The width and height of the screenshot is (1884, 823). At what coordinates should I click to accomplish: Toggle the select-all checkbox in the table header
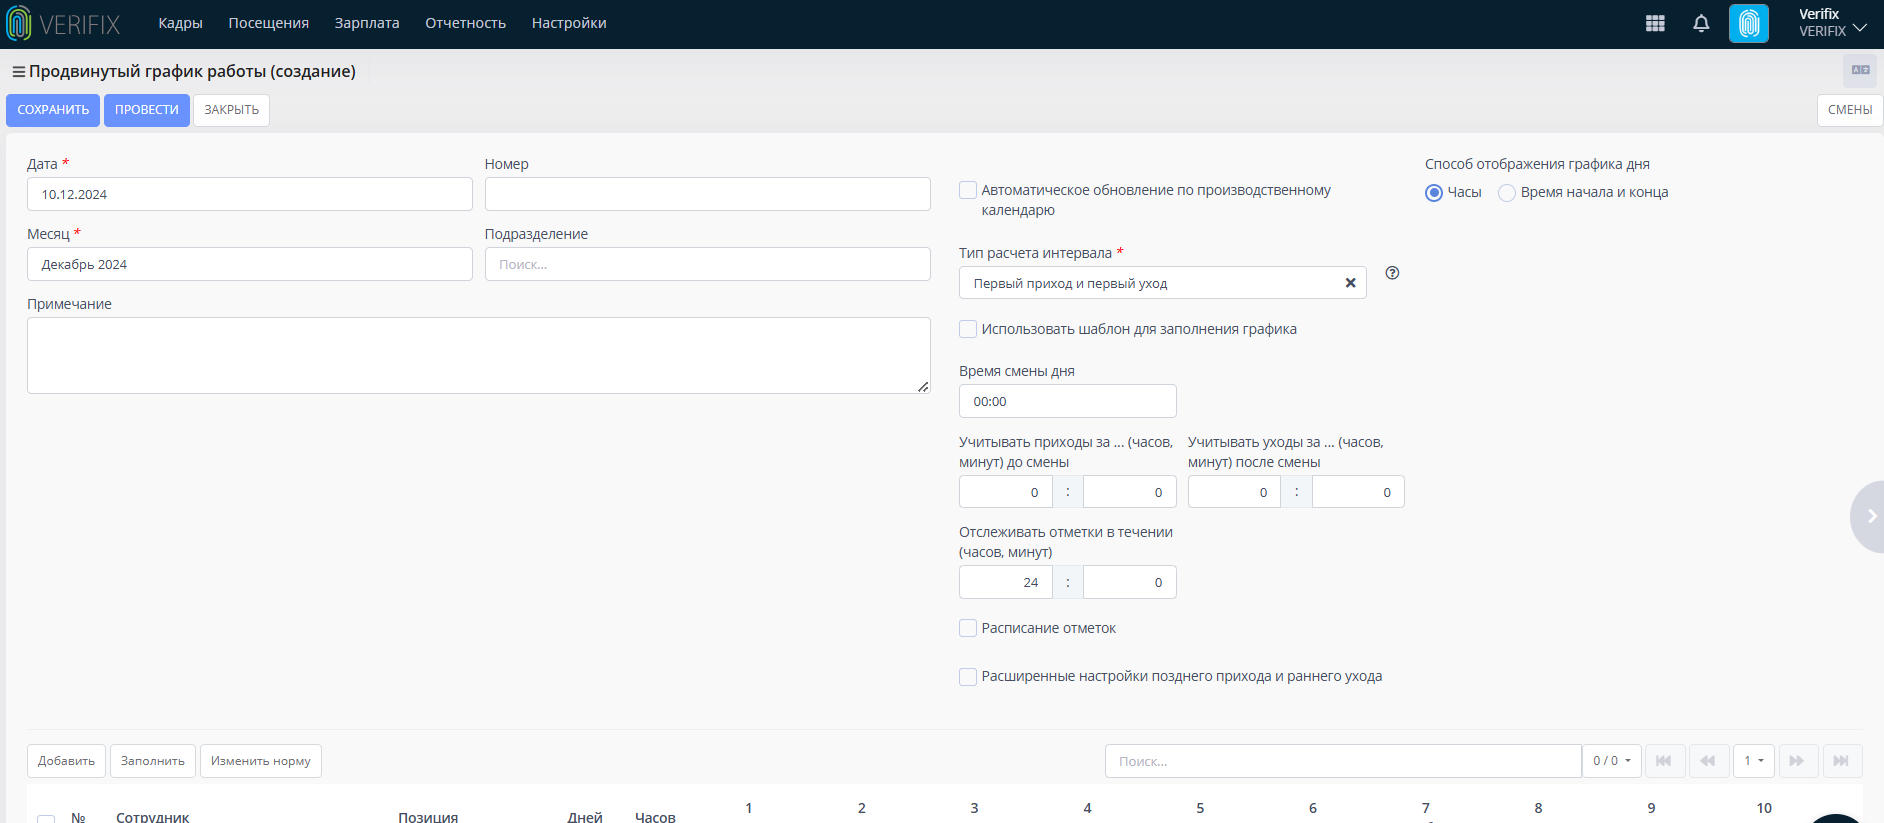coord(46,818)
